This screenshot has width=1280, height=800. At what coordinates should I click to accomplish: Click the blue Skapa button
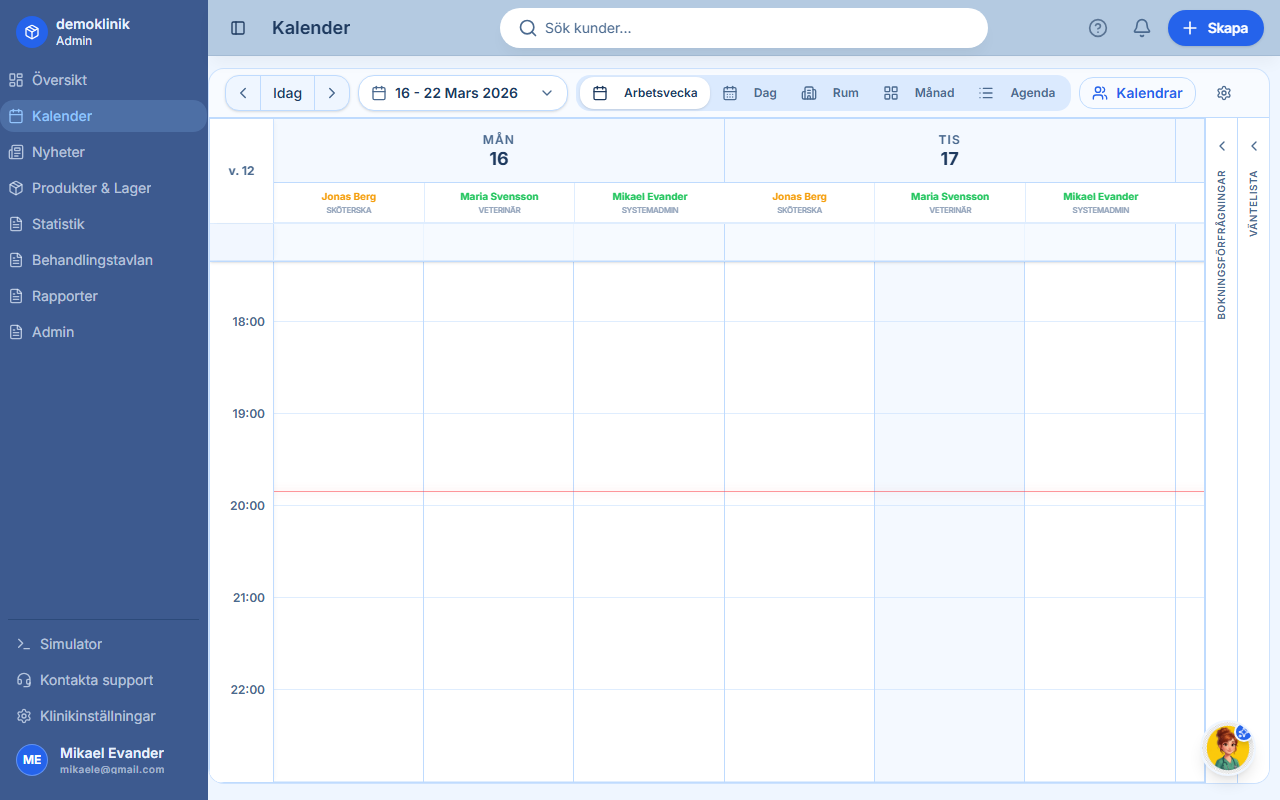(x=1216, y=28)
